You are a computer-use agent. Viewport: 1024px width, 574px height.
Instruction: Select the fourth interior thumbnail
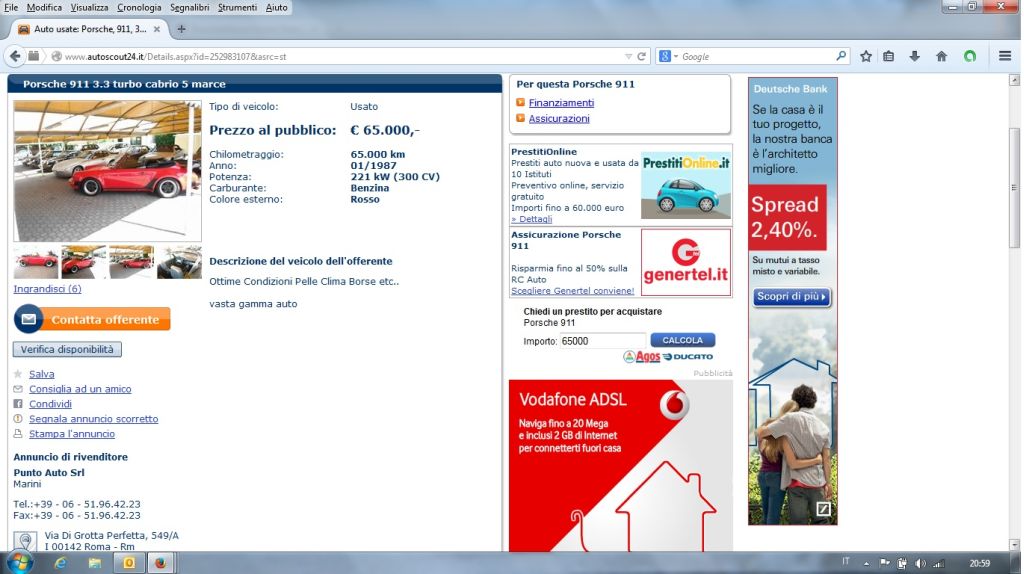(x=180, y=262)
